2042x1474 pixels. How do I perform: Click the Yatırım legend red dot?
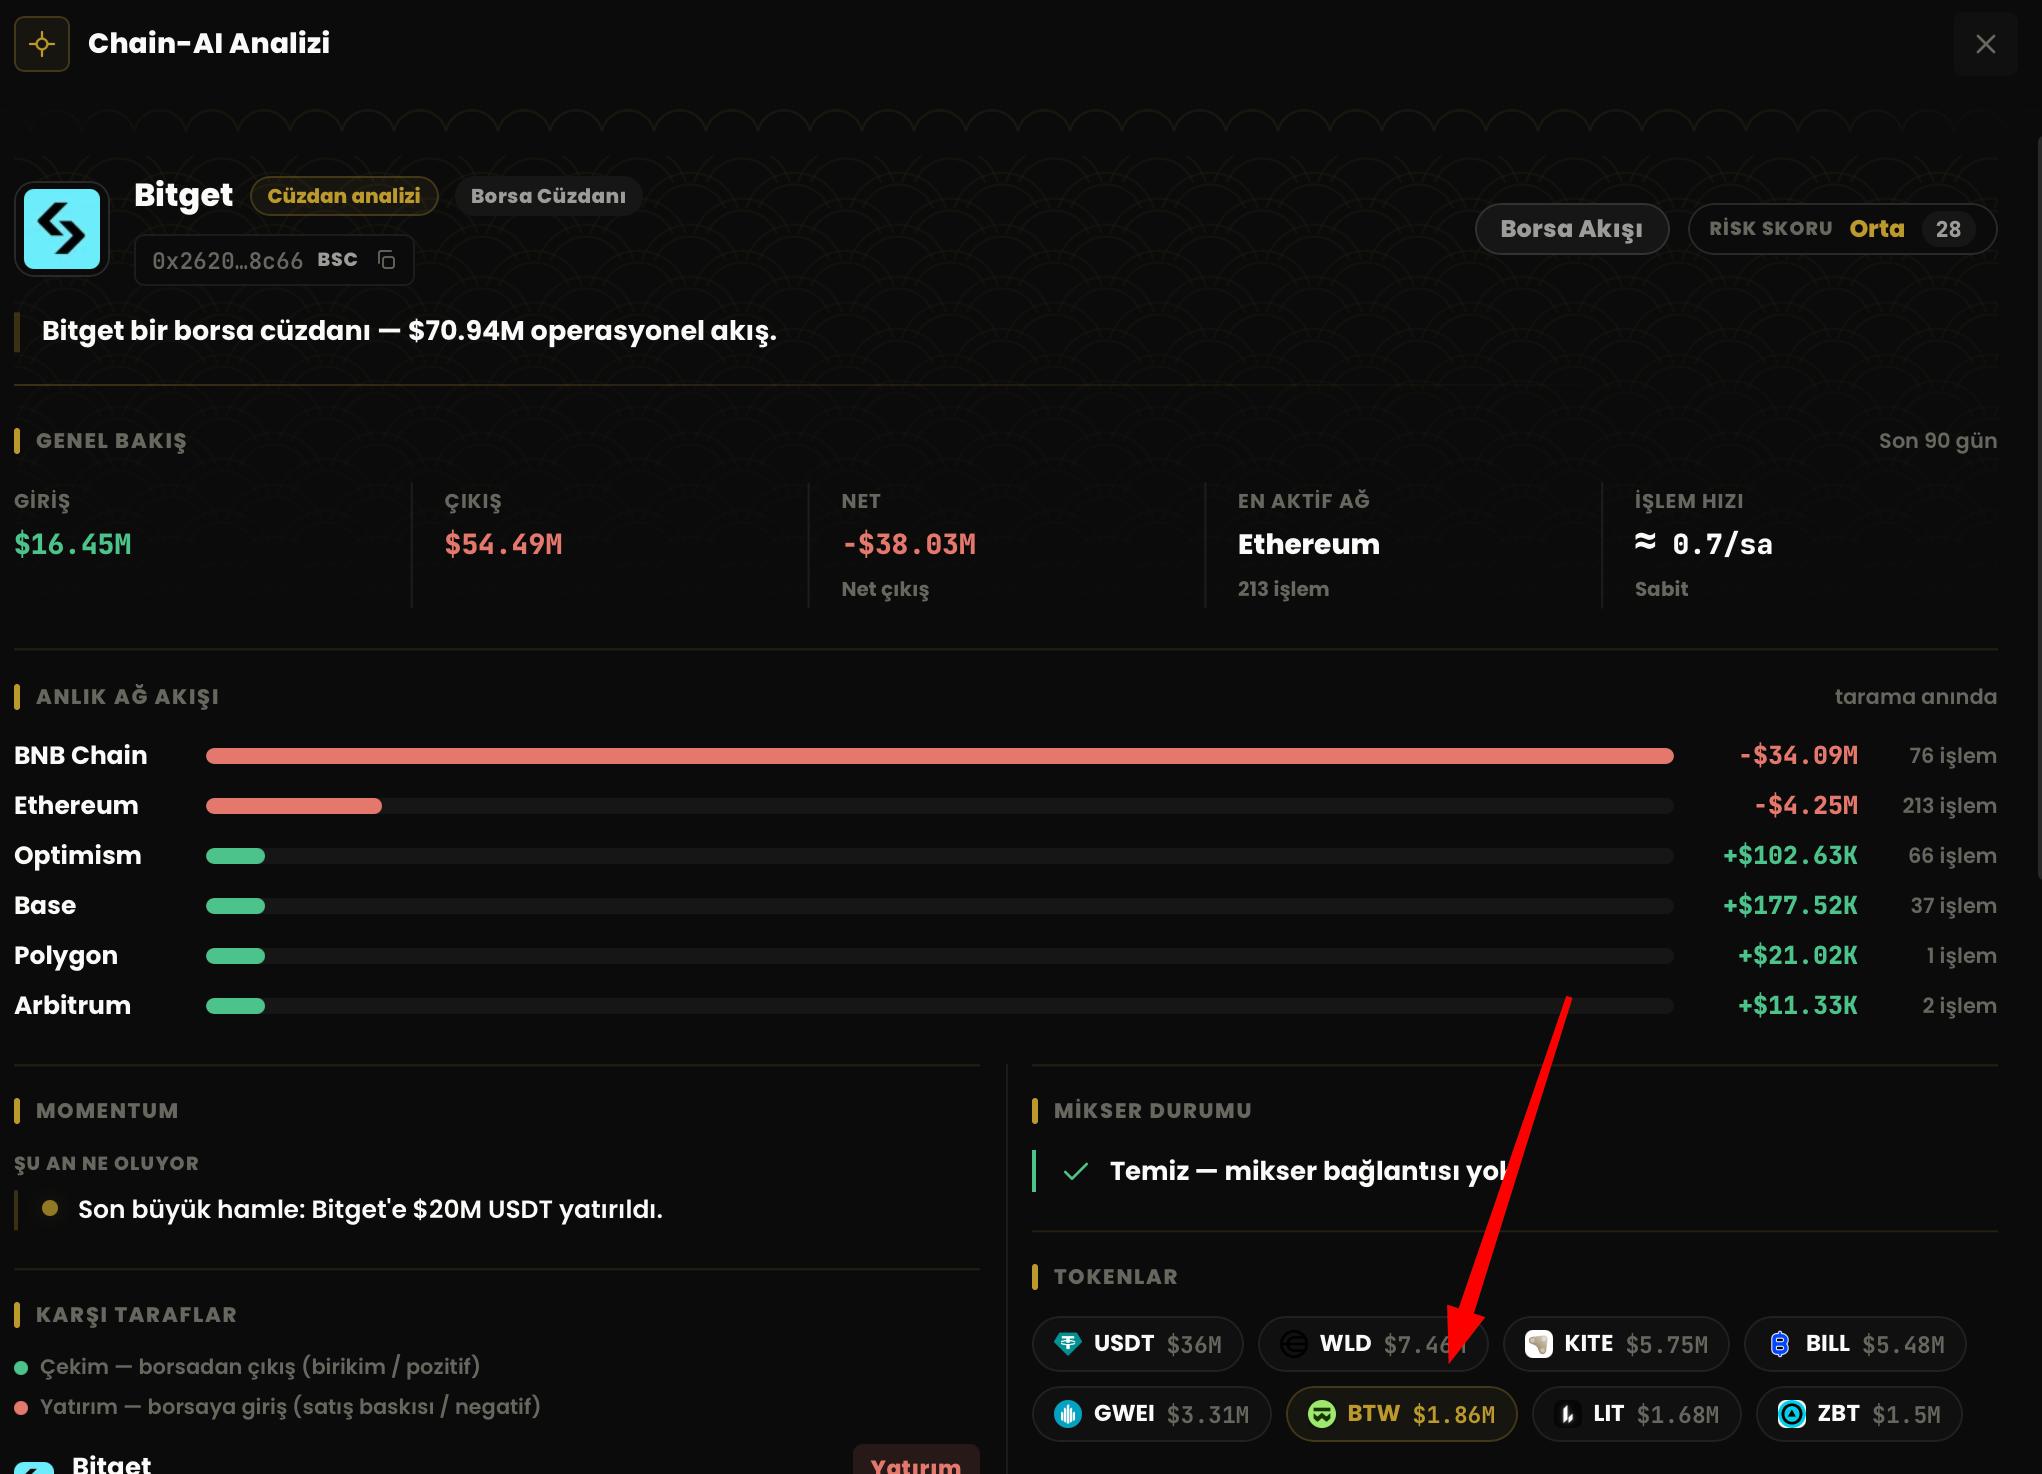(x=21, y=1408)
